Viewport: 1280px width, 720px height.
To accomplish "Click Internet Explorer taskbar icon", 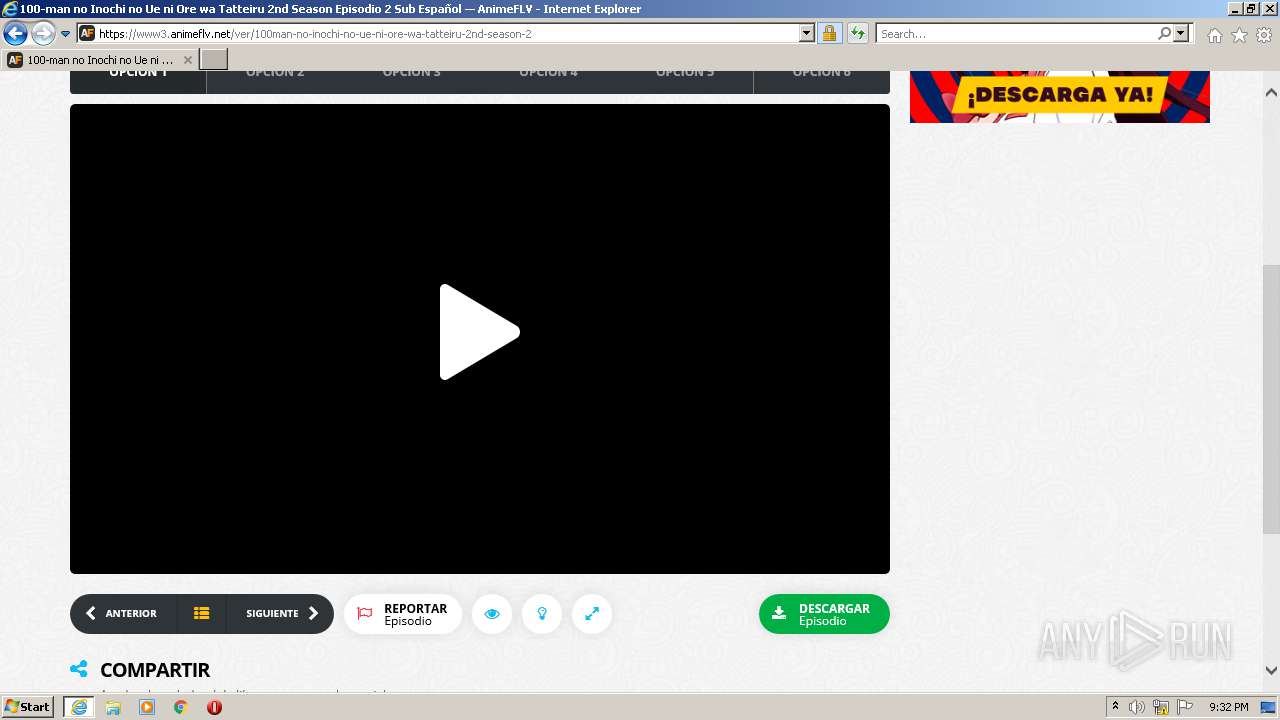I will click(x=79, y=707).
